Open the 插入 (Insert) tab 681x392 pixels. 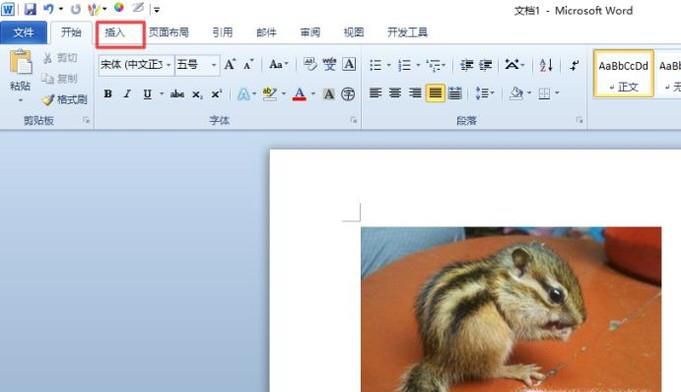pyautogui.click(x=115, y=33)
